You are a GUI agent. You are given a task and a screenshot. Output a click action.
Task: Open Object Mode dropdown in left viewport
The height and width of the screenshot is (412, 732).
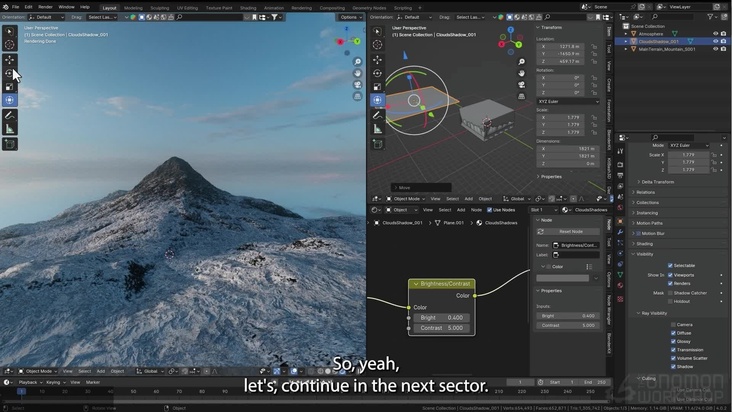[37, 371]
